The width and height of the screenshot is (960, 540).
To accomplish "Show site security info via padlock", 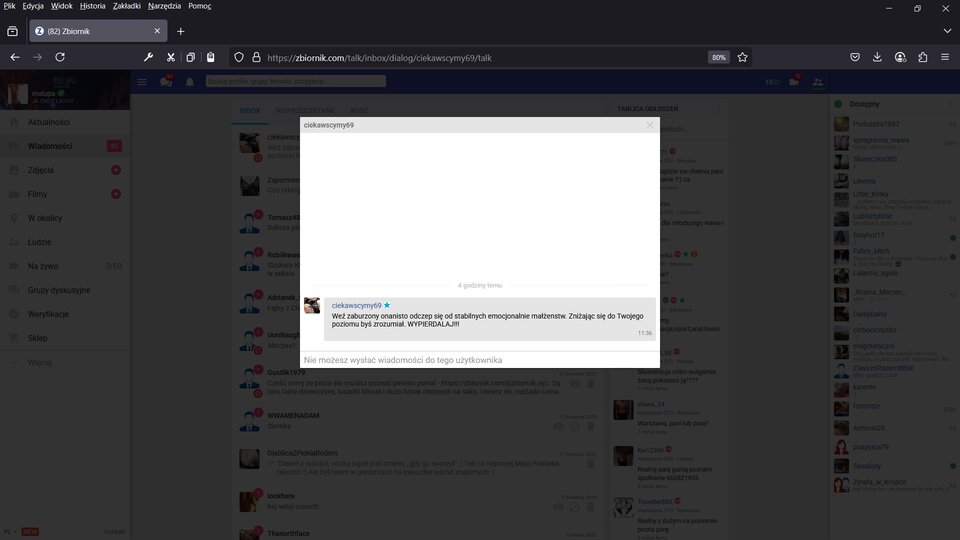I will (x=256, y=58).
